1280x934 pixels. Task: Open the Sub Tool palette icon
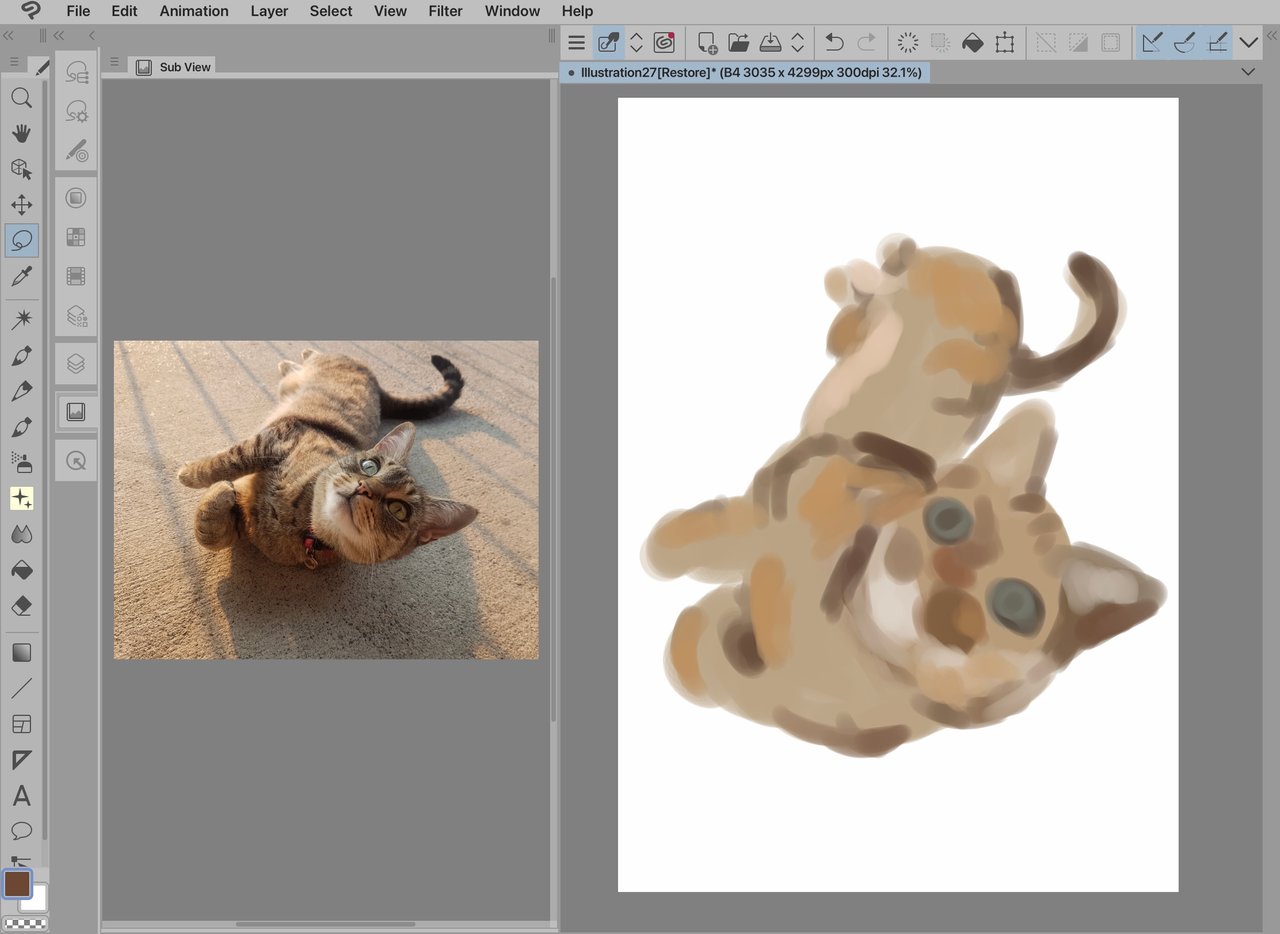click(76, 73)
